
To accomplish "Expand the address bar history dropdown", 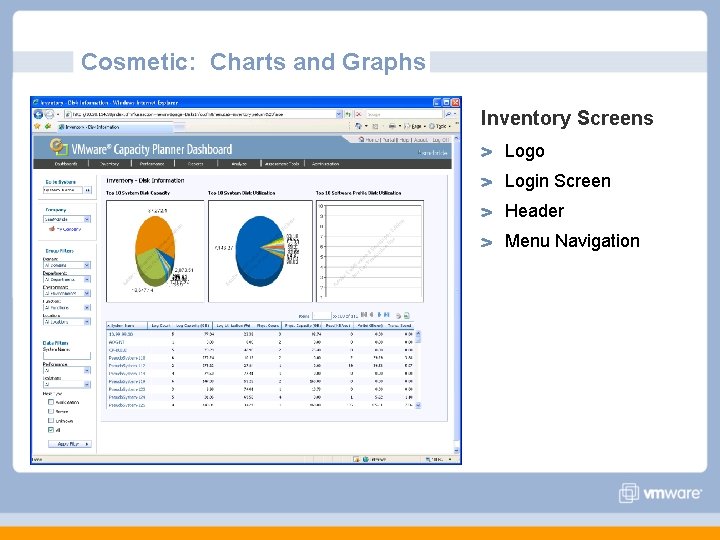I will (339, 114).
